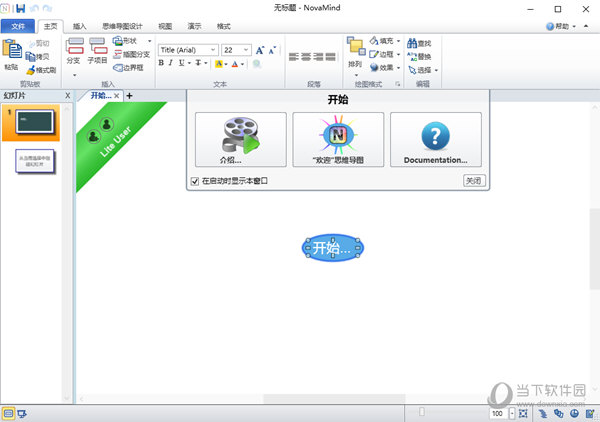Insert a branch with the 分支 icon
This screenshot has width=600, height=422.
74,46
